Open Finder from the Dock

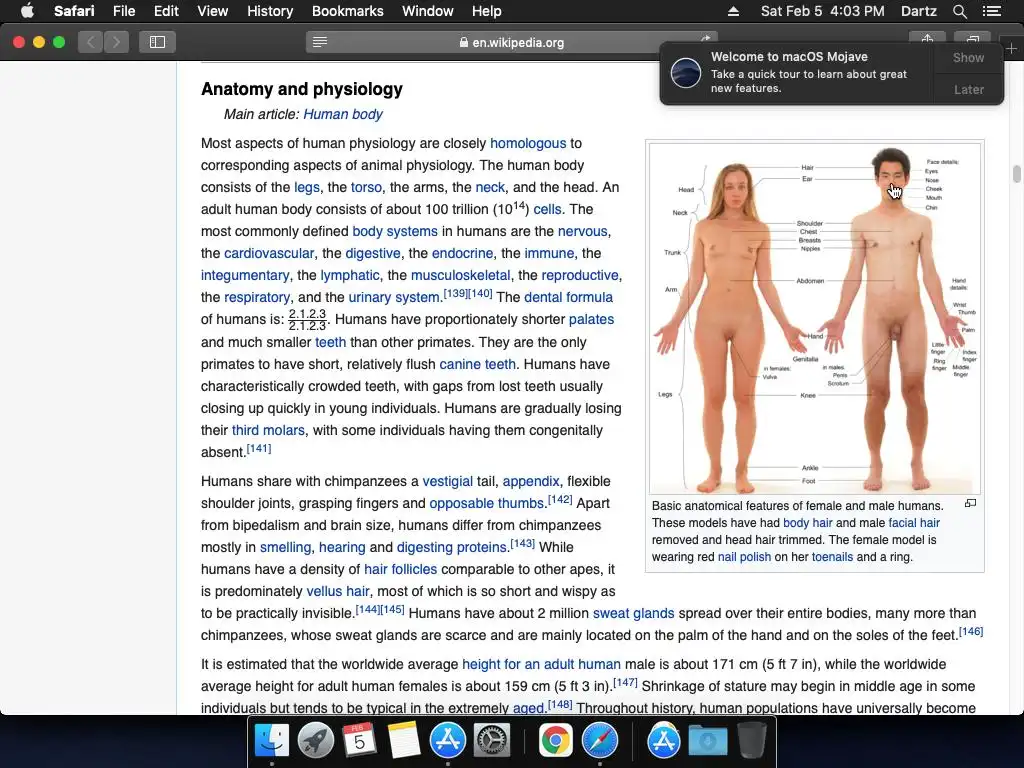[x=272, y=741]
